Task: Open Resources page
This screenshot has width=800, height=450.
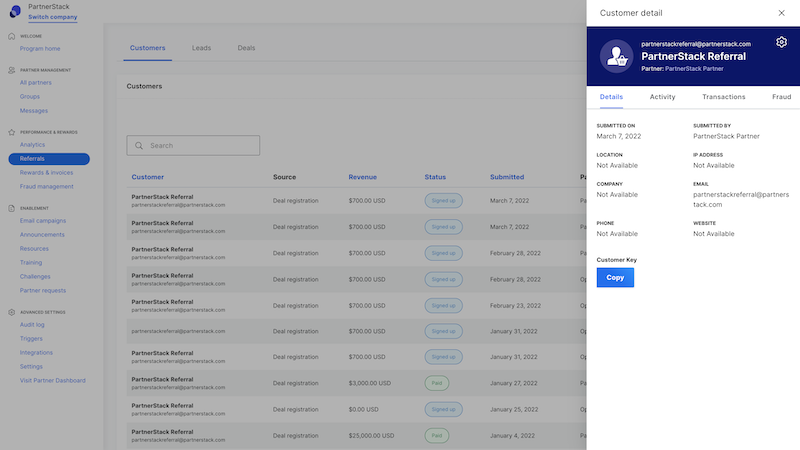Action: point(34,249)
